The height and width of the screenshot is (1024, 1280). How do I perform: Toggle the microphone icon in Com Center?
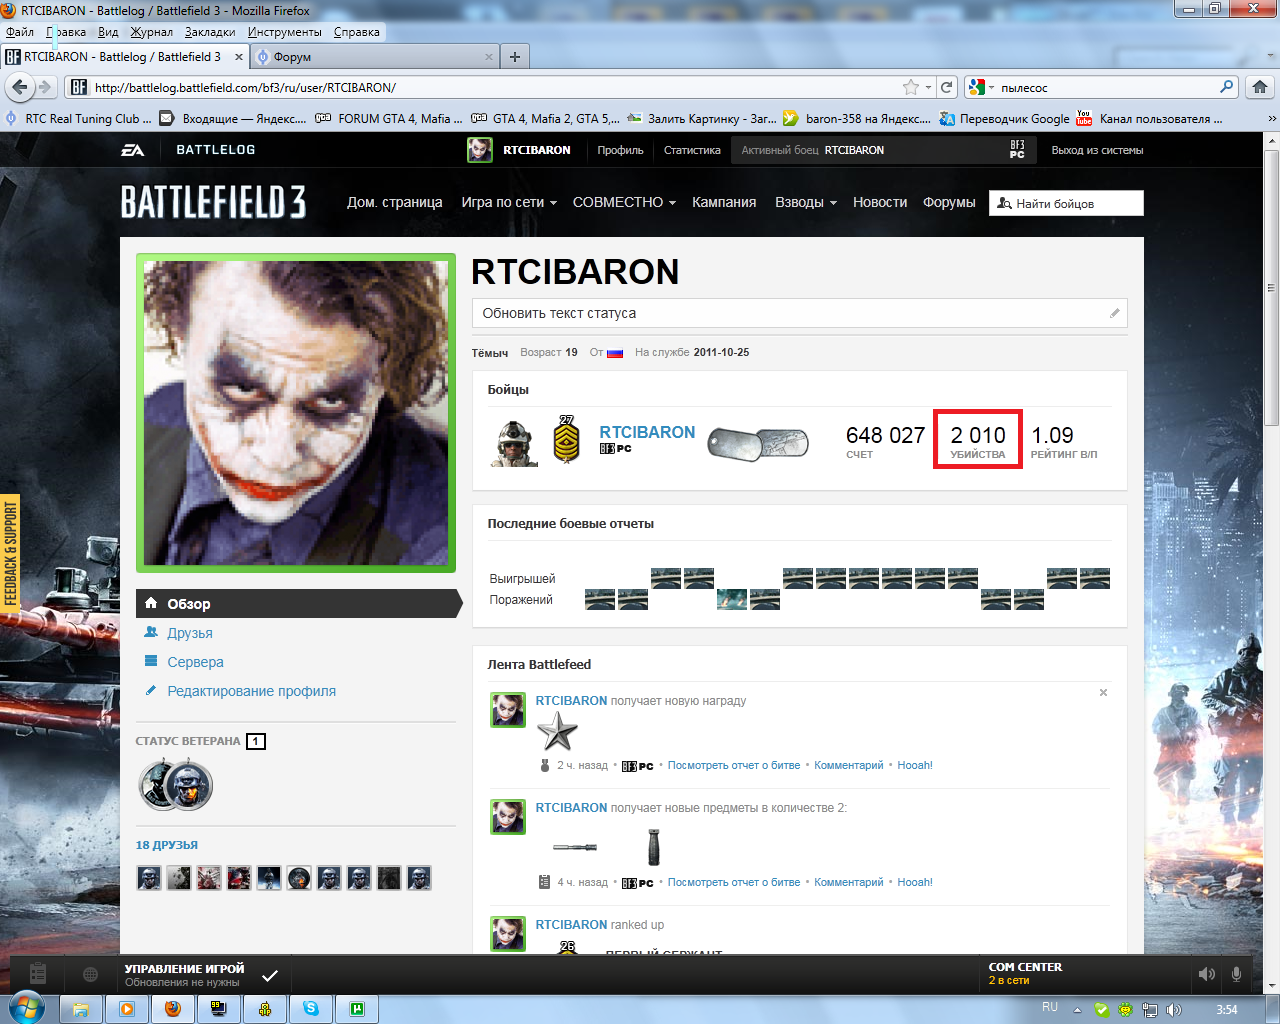point(1237,974)
